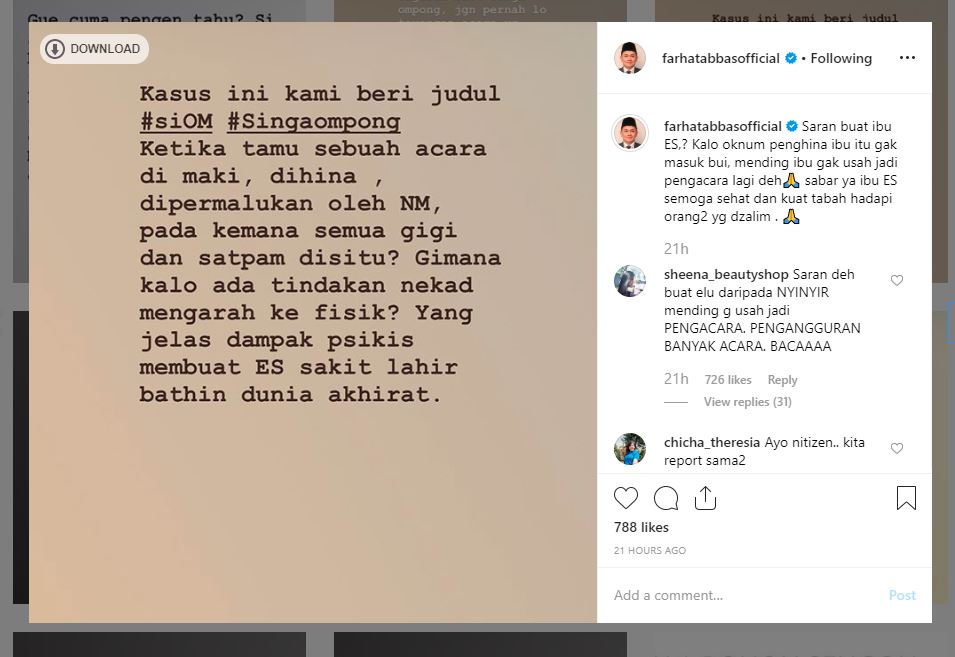Save post with bookmark icon

(x=906, y=497)
